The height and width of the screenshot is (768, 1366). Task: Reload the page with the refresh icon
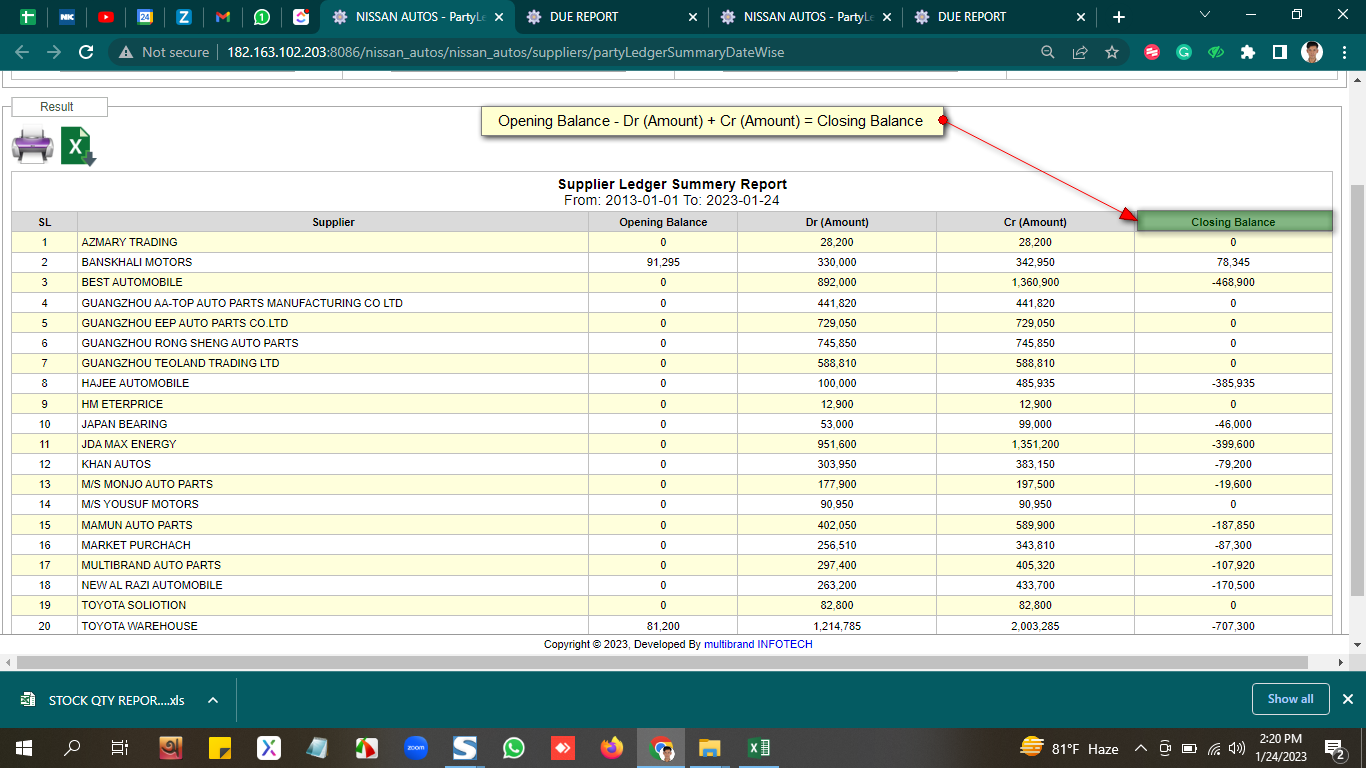pyautogui.click(x=86, y=52)
